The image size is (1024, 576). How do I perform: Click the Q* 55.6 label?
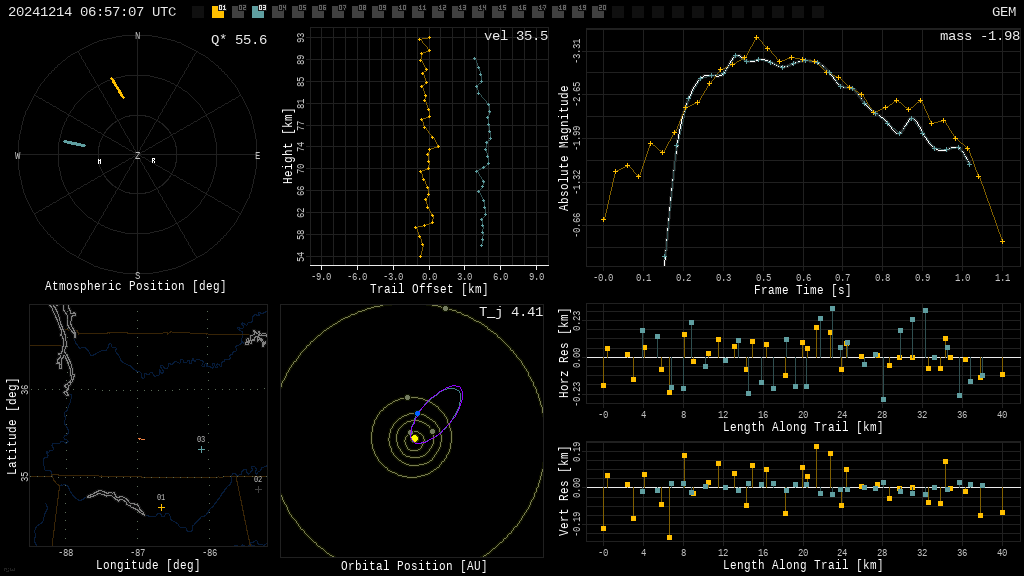point(238,40)
